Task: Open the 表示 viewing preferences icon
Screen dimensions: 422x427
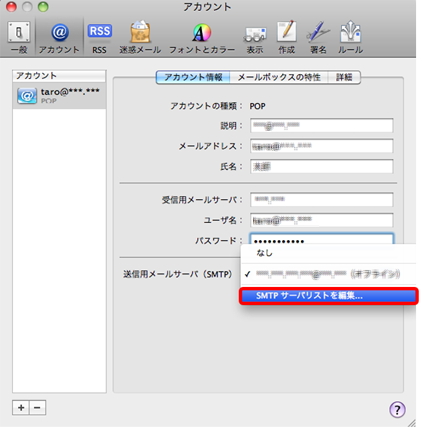Action: (x=255, y=38)
